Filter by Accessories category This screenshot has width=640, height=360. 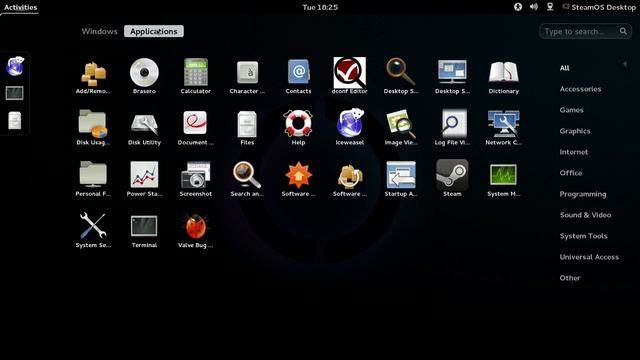tap(580, 89)
